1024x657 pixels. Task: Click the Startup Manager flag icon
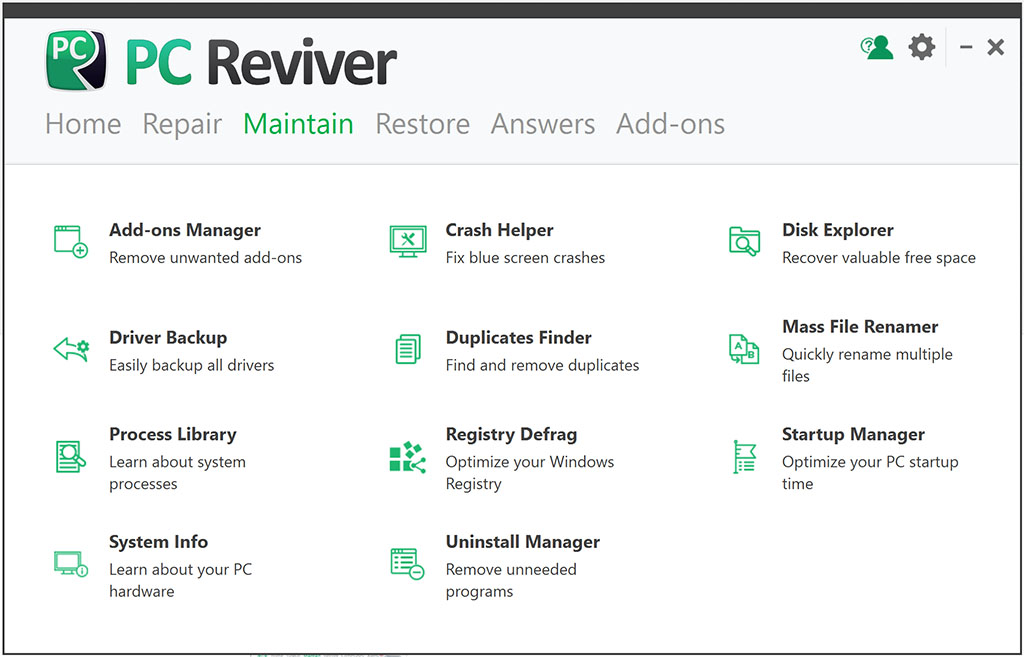744,457
